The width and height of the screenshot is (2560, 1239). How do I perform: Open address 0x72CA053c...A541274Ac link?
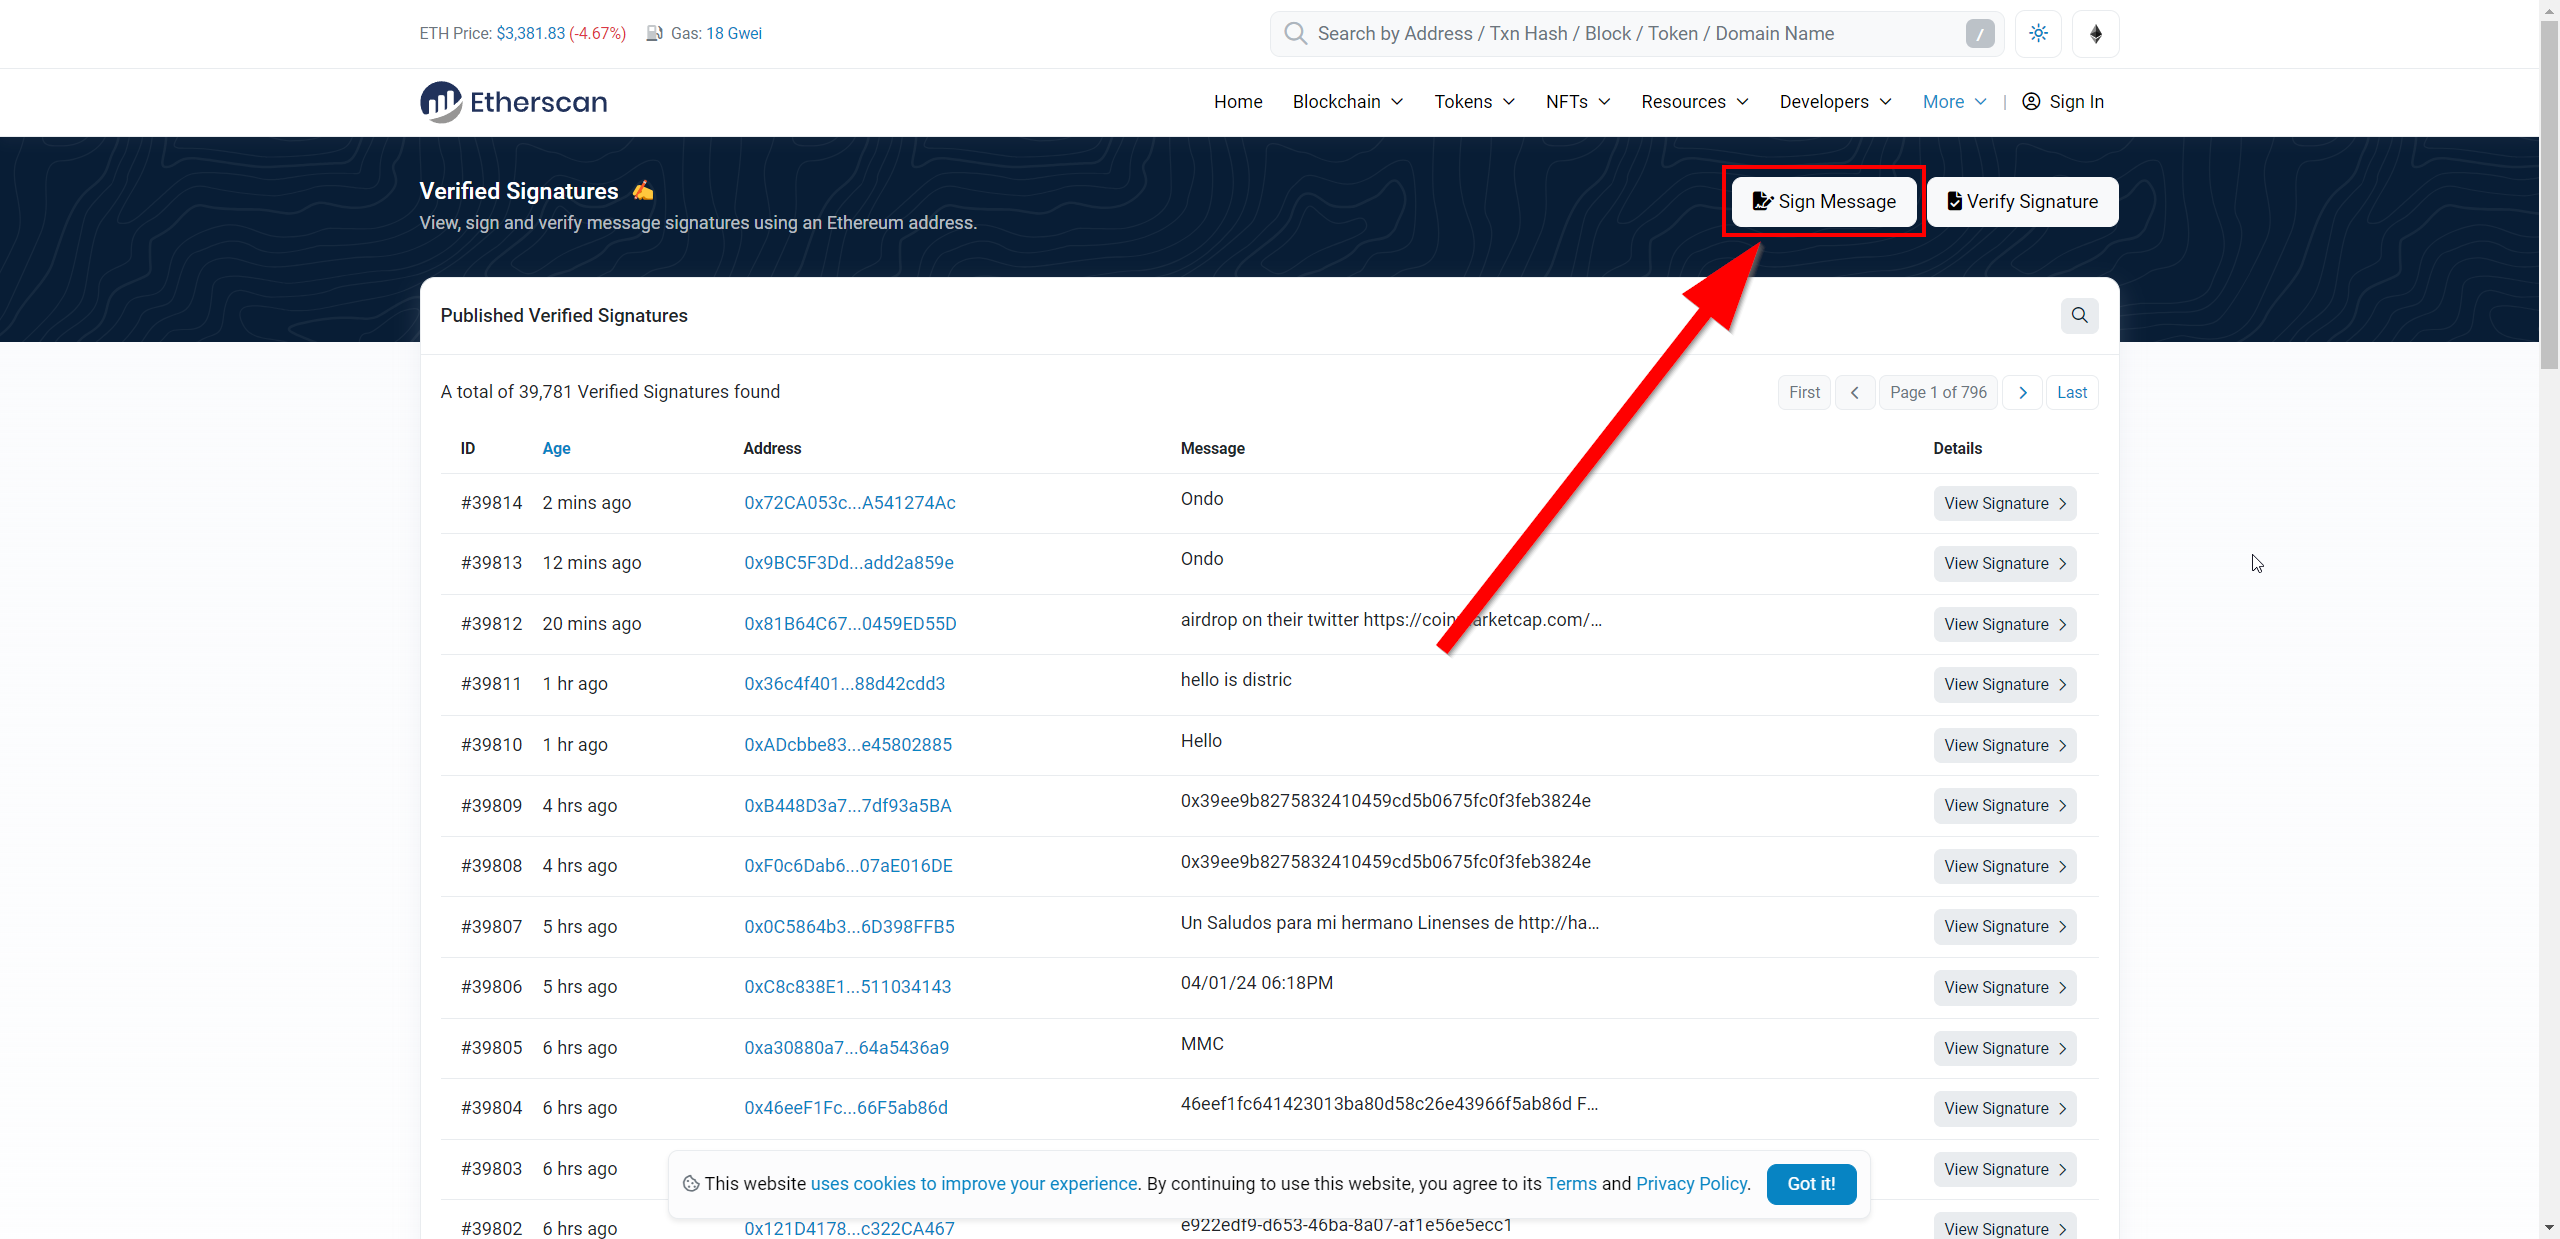point(849,503)
